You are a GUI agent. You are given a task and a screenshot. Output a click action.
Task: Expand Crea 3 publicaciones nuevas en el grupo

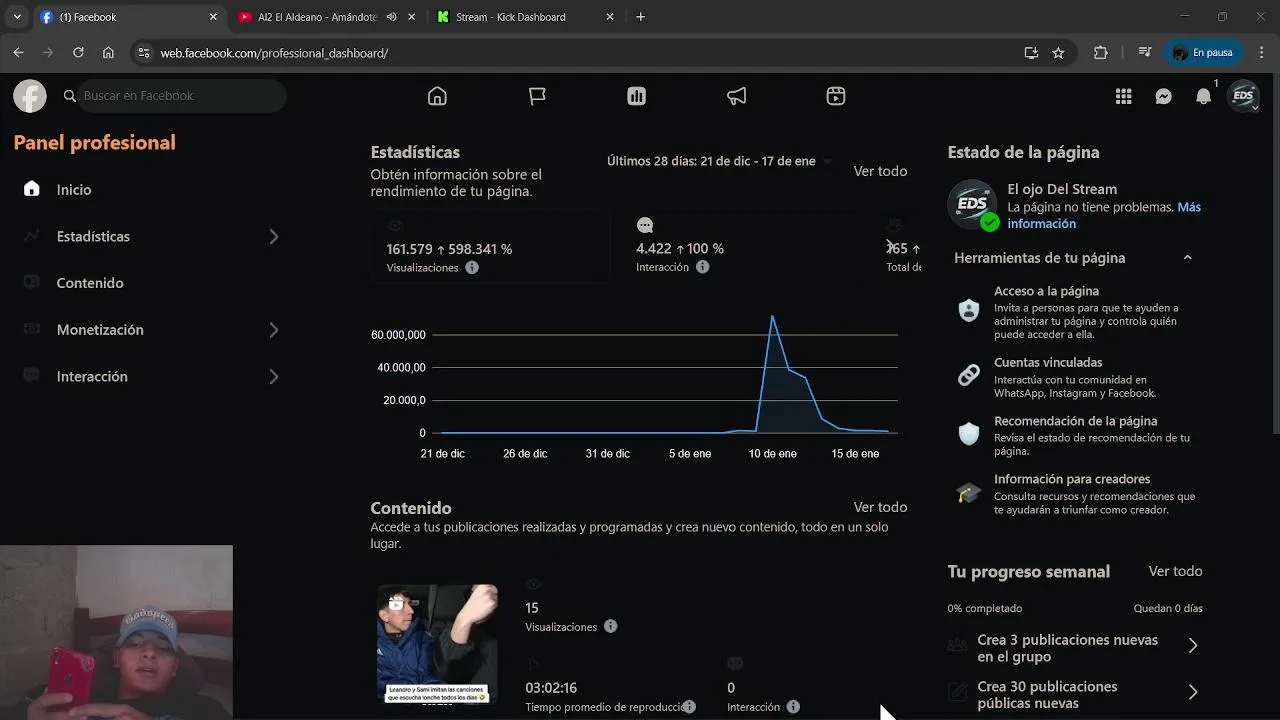tap(1192, 646)
